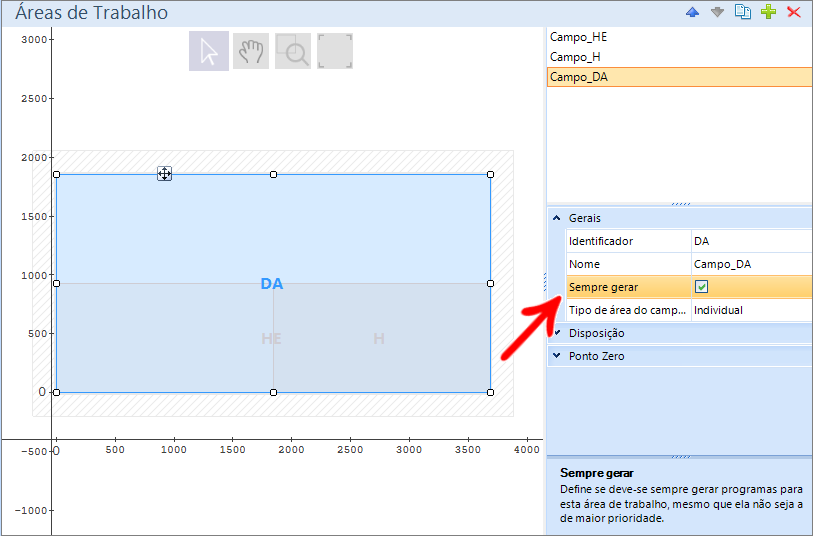
Task: Move work area down with gray arrow
Action: pyautogui.click(x=717, y=12)
